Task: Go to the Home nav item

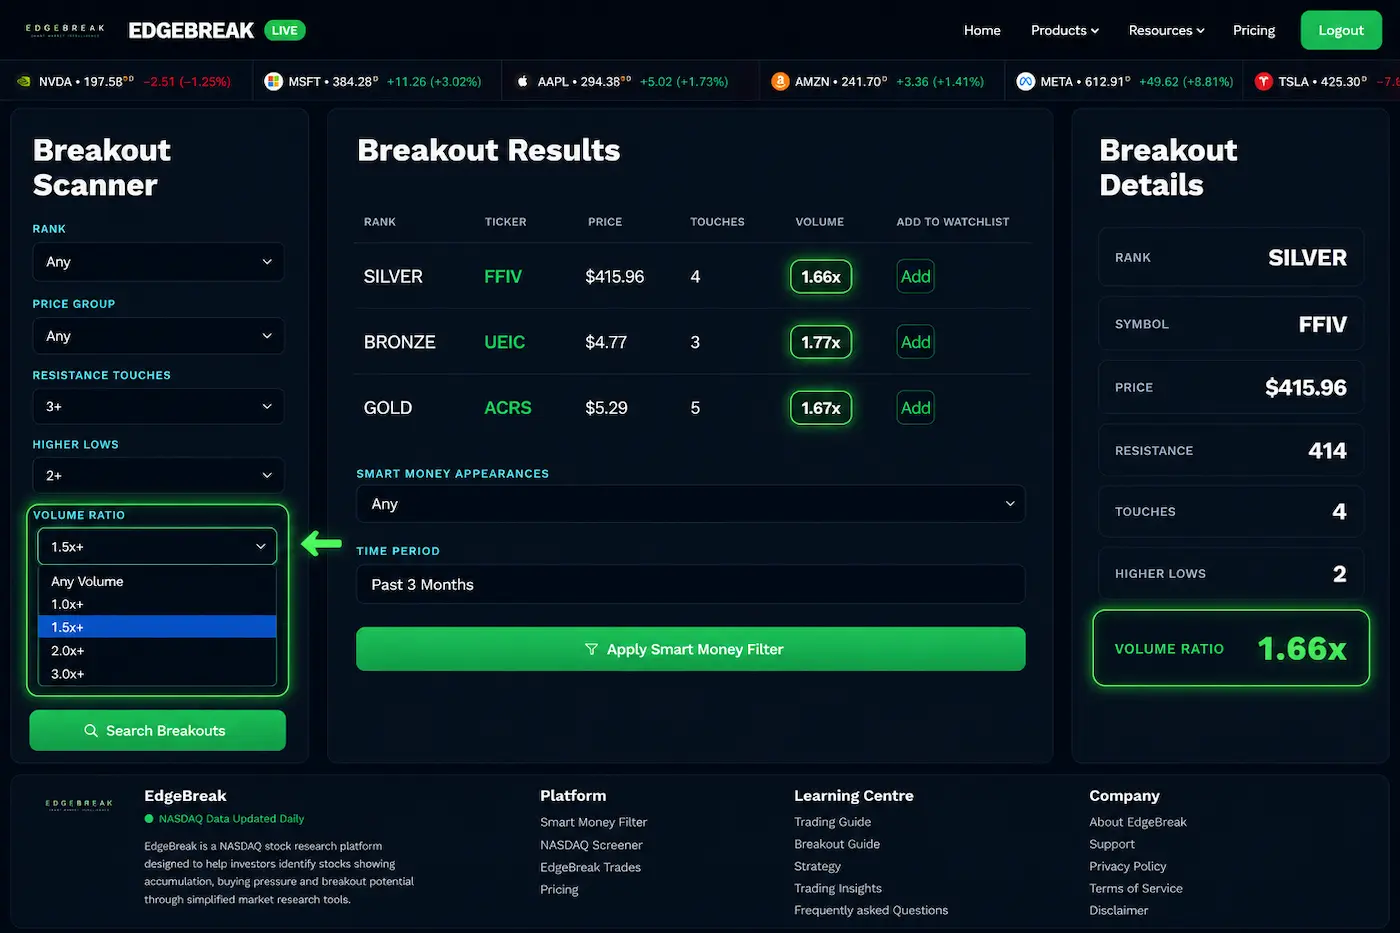Action: pos(982,30)
